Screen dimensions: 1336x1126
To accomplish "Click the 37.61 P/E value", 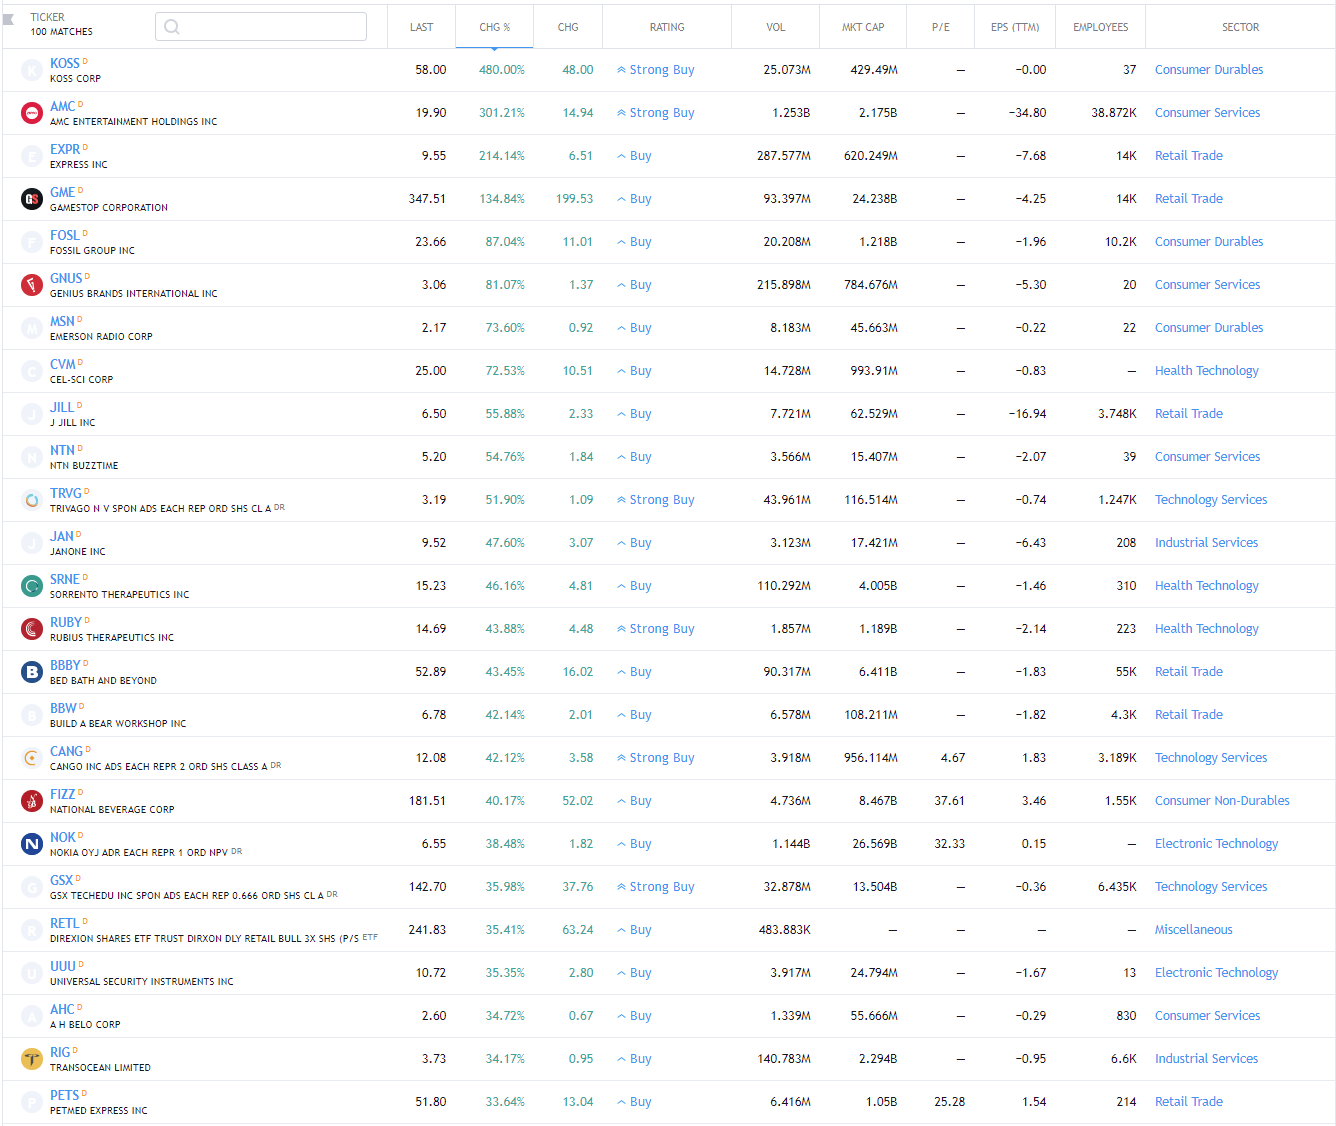I will pos(949,801).
